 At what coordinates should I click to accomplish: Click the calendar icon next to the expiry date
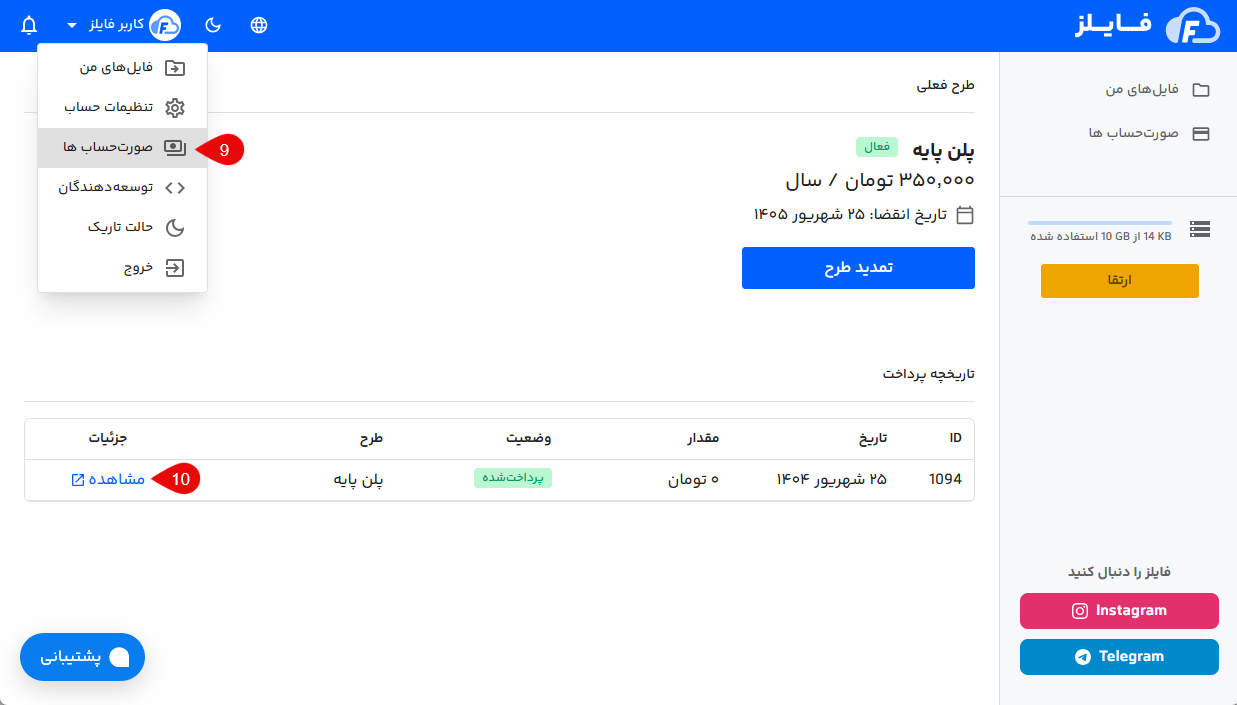(x=963, y=215)
